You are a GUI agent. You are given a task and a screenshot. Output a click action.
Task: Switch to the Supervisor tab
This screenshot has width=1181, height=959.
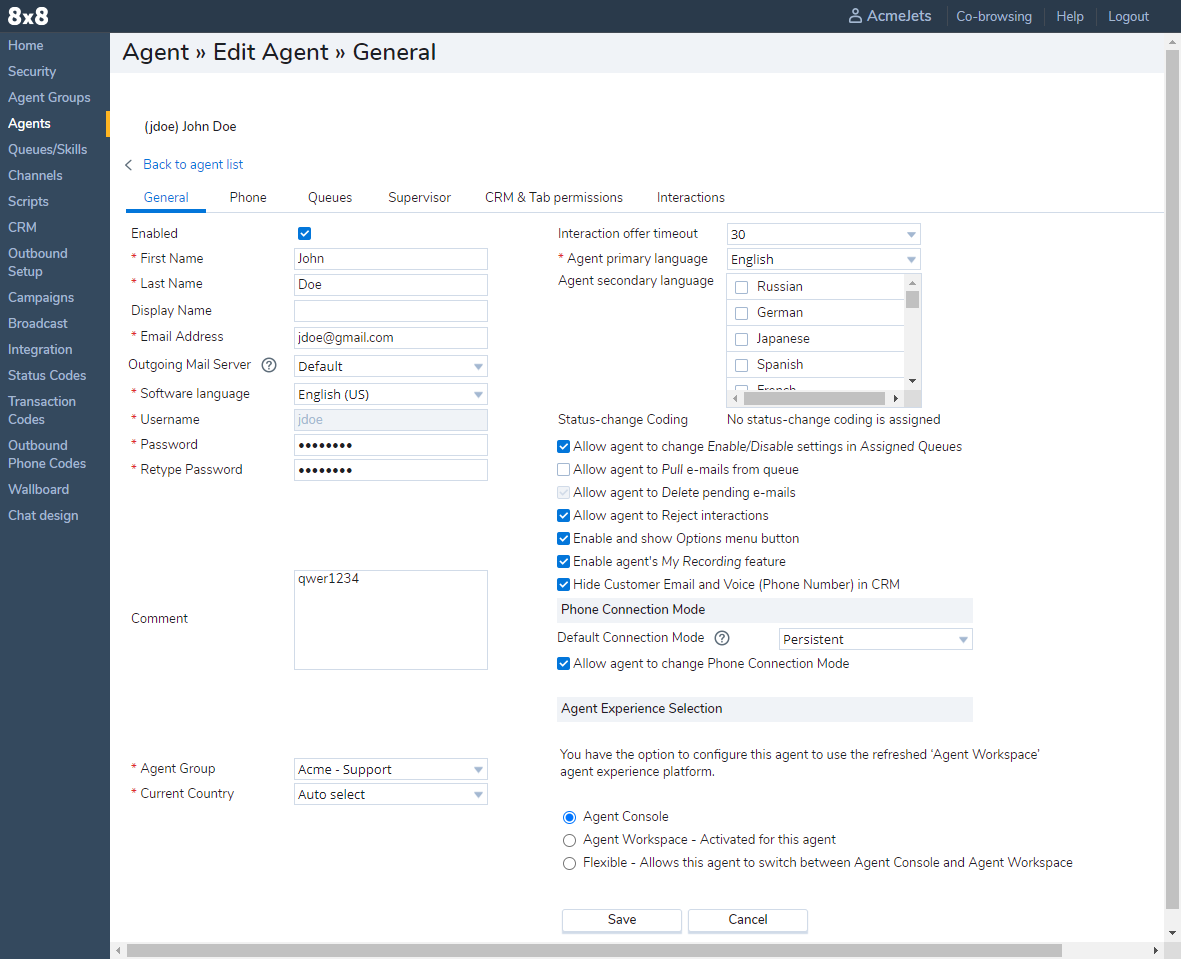pyautogui.click(x=420, y=197)
